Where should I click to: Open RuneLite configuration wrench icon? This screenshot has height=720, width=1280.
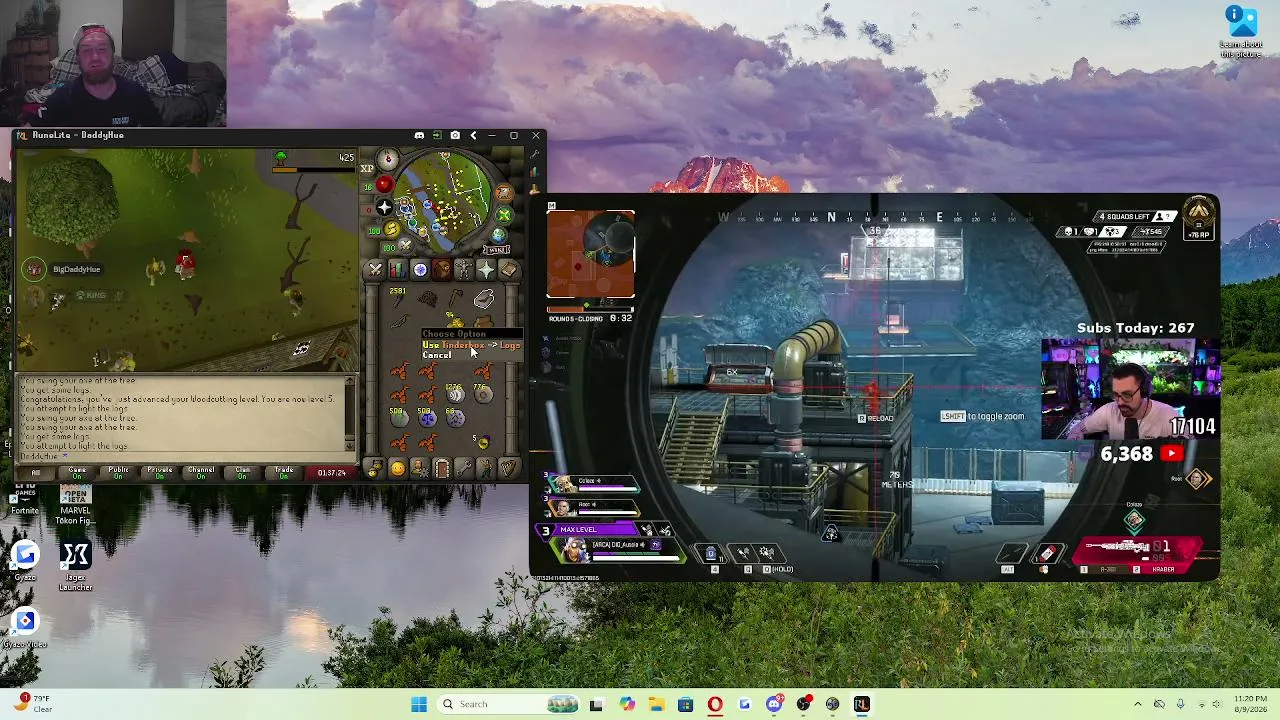click(535, 154)
